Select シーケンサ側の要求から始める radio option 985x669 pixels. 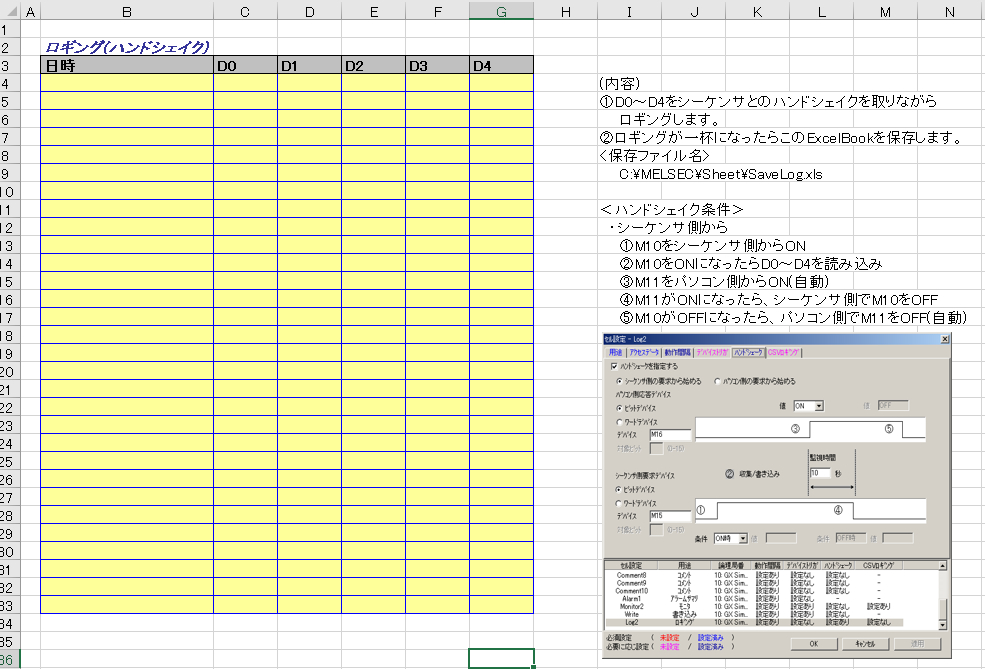point(621,381)
